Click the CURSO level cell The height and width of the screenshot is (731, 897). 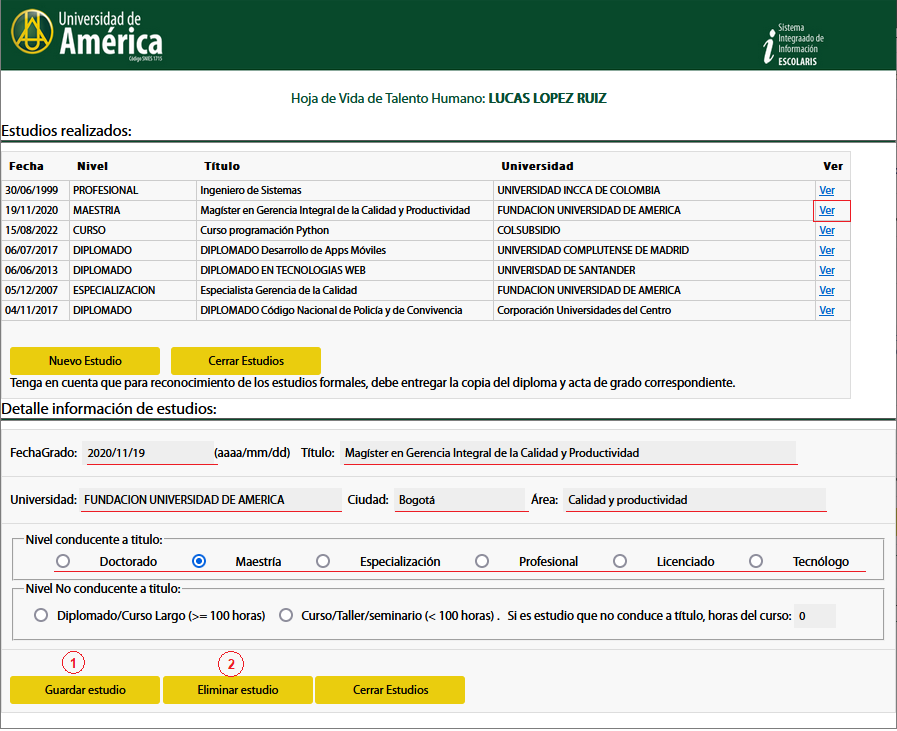pos(133,231)
